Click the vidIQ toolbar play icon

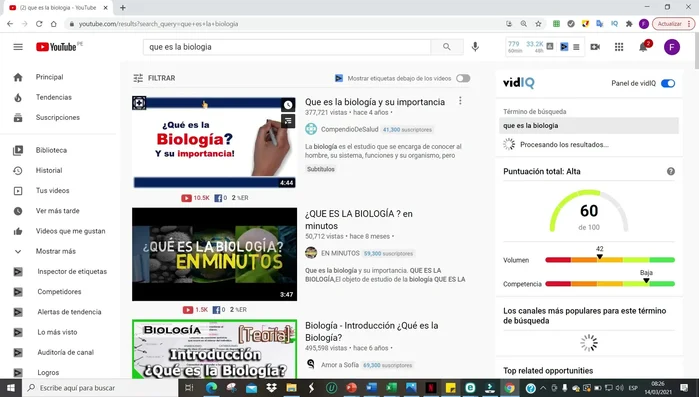pyautogui.click(x=564, y=47)
